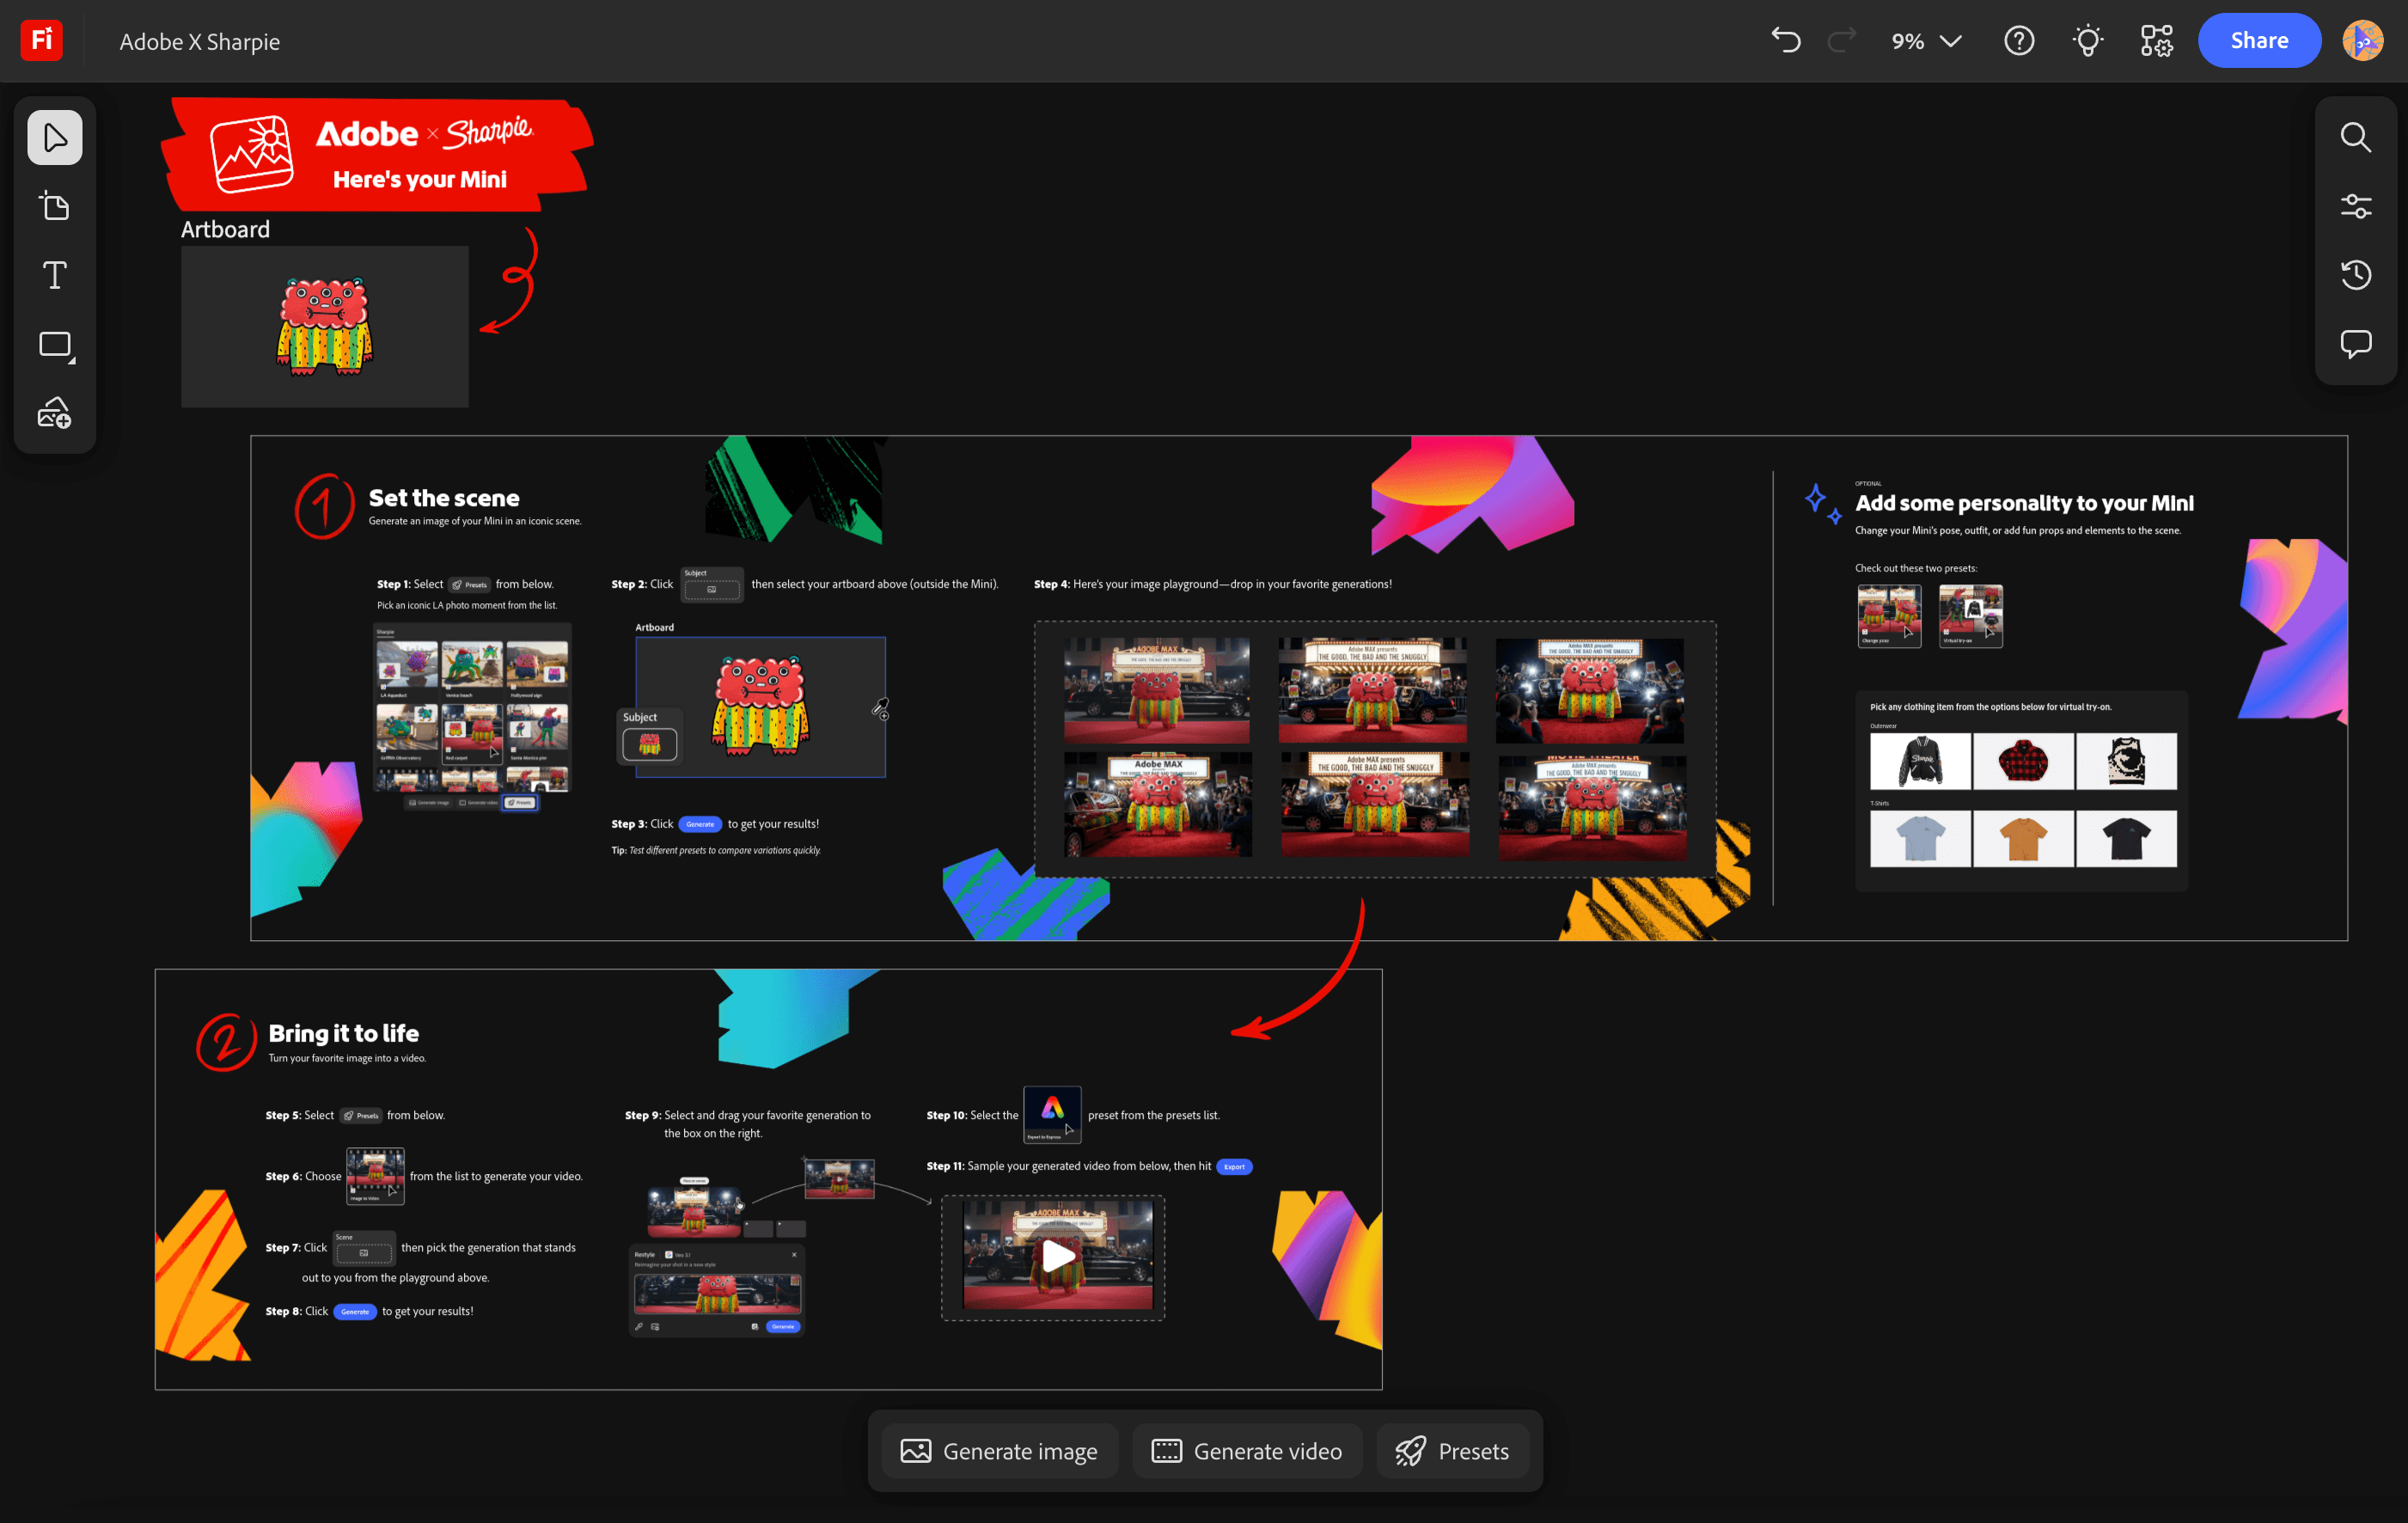Open the user profile avatar menu
The height and width of the screenshot is (1523, 2408).
click(2362, 41)
